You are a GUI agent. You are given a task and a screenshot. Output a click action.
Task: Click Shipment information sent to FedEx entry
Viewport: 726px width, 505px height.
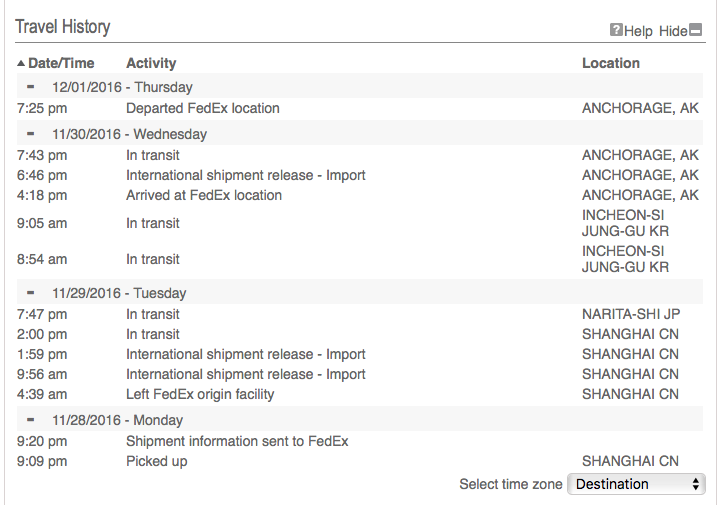click(237, 441)
